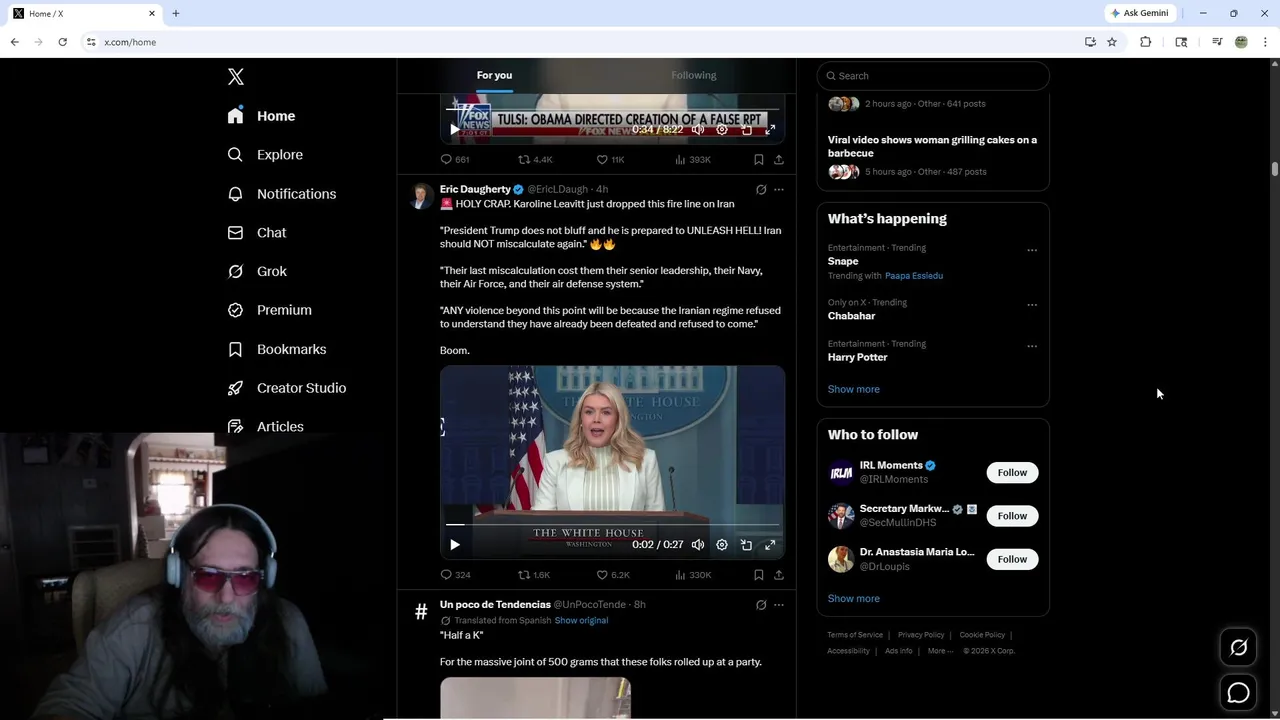Open Eric Daugherty's profile avatar

(x=421, y=195)
